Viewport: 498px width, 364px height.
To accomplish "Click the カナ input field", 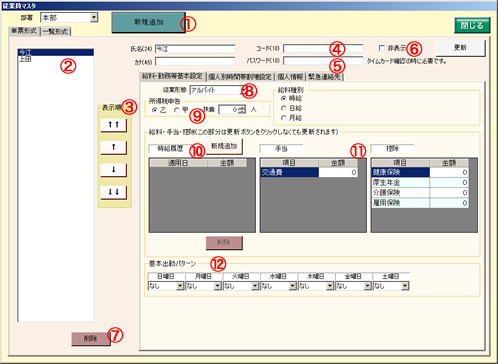I will [x=195, y=62].
